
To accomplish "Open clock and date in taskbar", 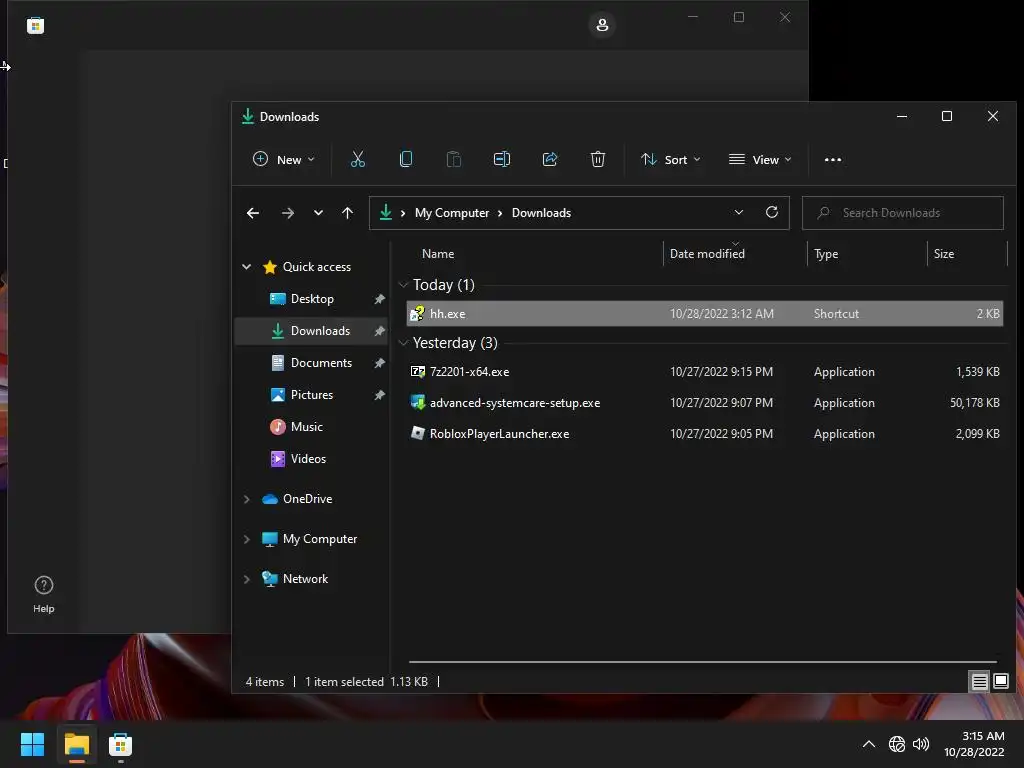I will pos(974,744).
